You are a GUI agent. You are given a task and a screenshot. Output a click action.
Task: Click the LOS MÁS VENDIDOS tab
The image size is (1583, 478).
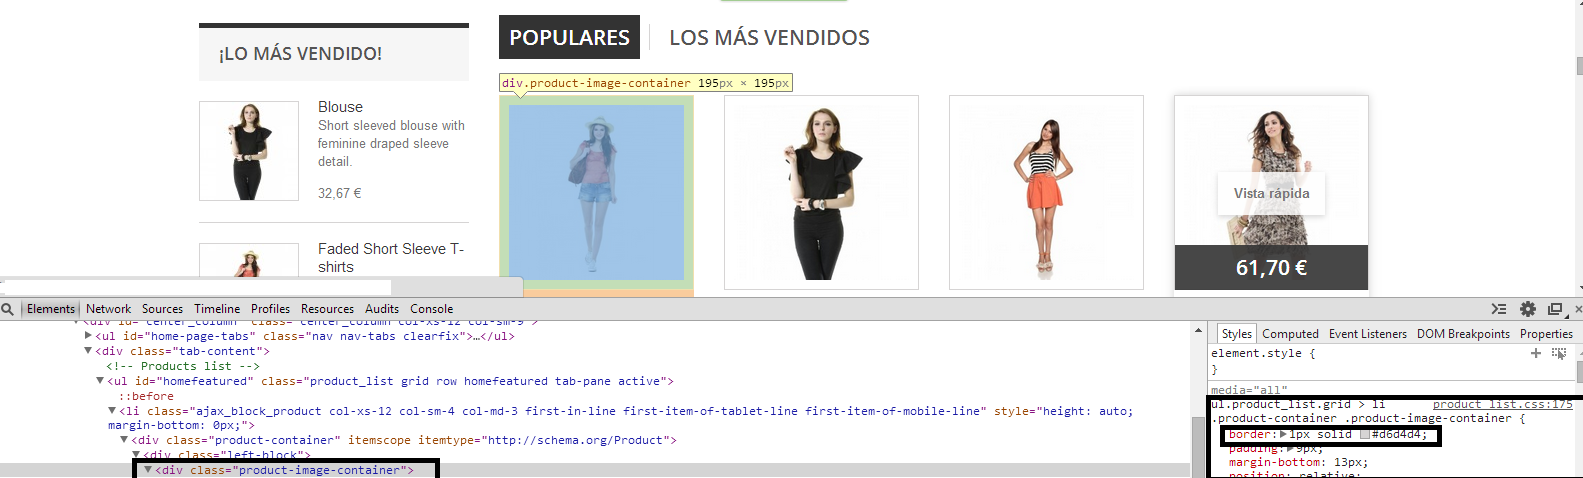click(x=769, y=38)
